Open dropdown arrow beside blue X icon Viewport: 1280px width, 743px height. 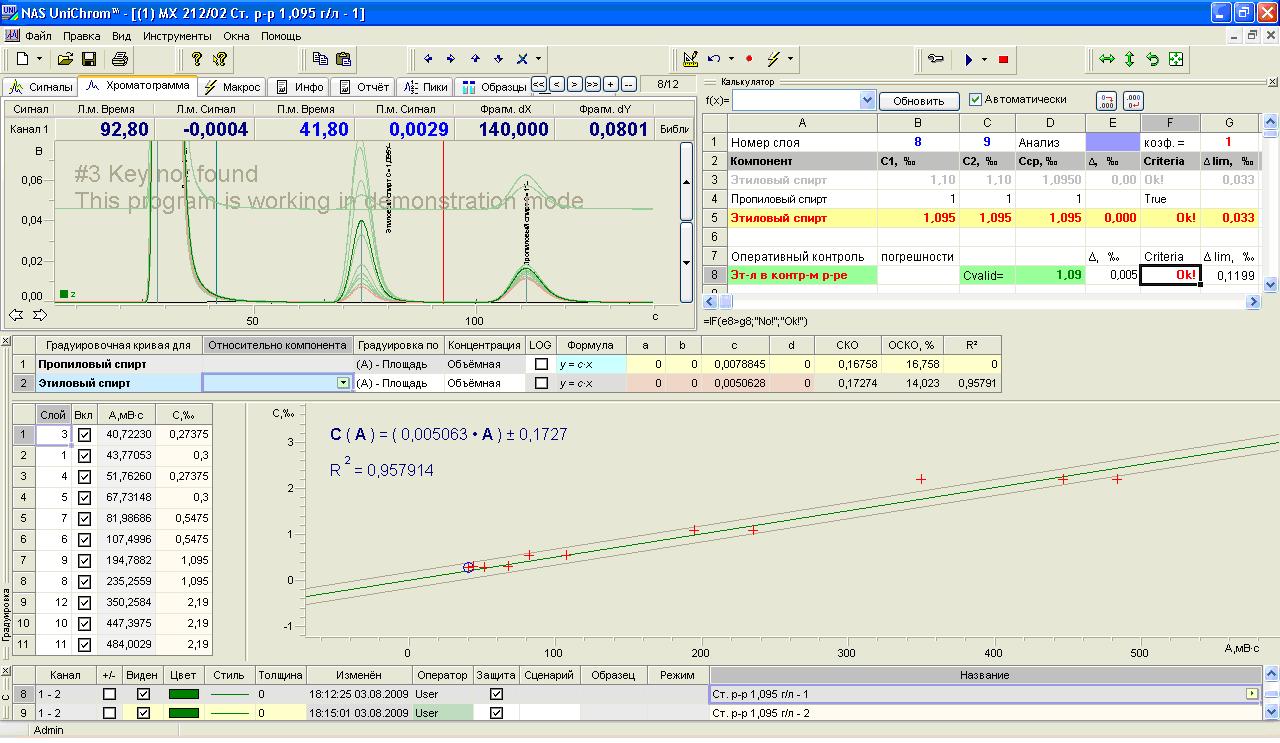(538, 59)
